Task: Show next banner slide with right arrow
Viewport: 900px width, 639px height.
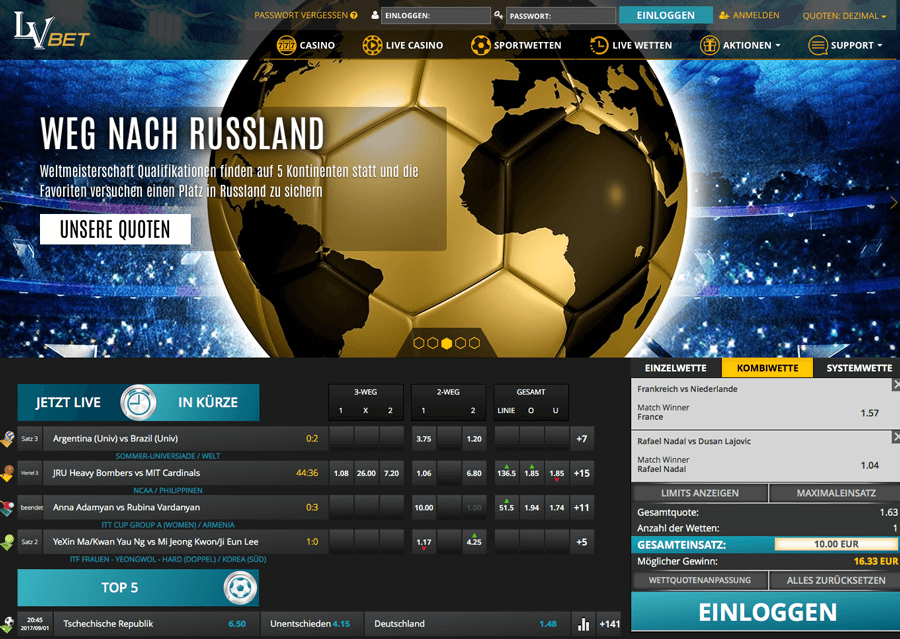Action: click(893, 203)
